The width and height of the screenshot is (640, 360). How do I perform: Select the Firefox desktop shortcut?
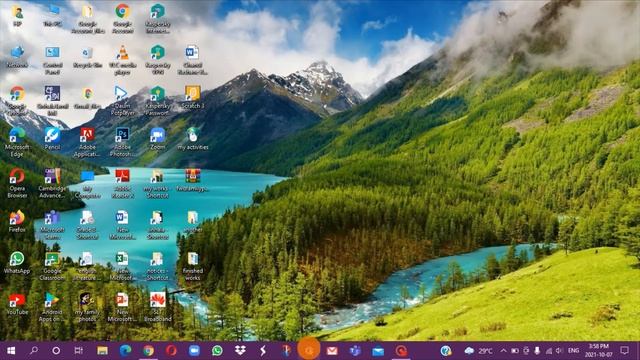pos(17,221)
